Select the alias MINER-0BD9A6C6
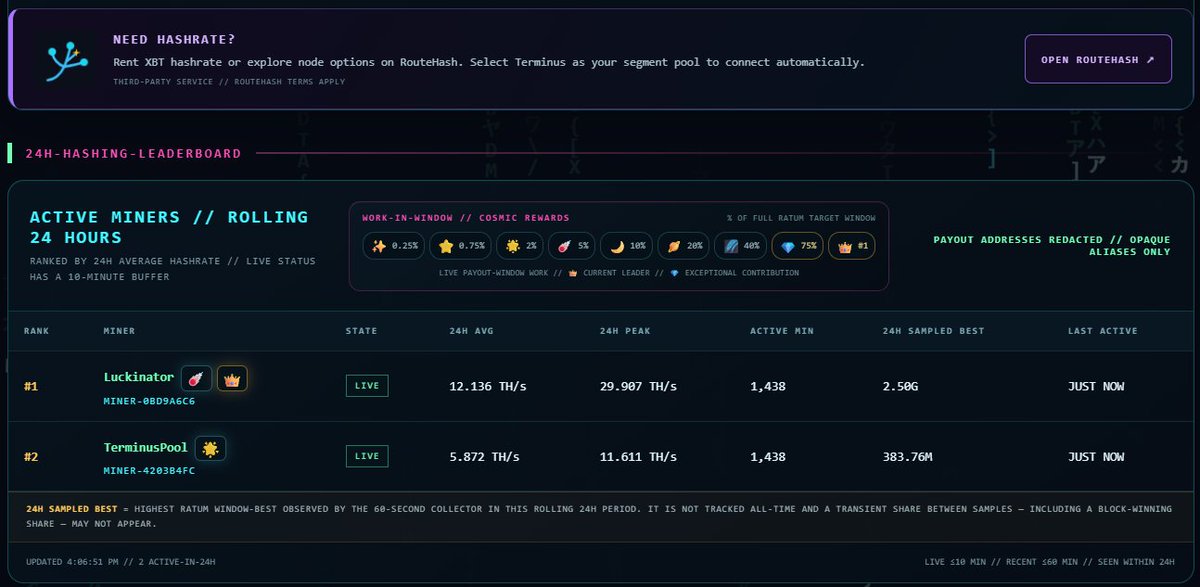Screen dimensions: 1200x587 coord(149,401)
